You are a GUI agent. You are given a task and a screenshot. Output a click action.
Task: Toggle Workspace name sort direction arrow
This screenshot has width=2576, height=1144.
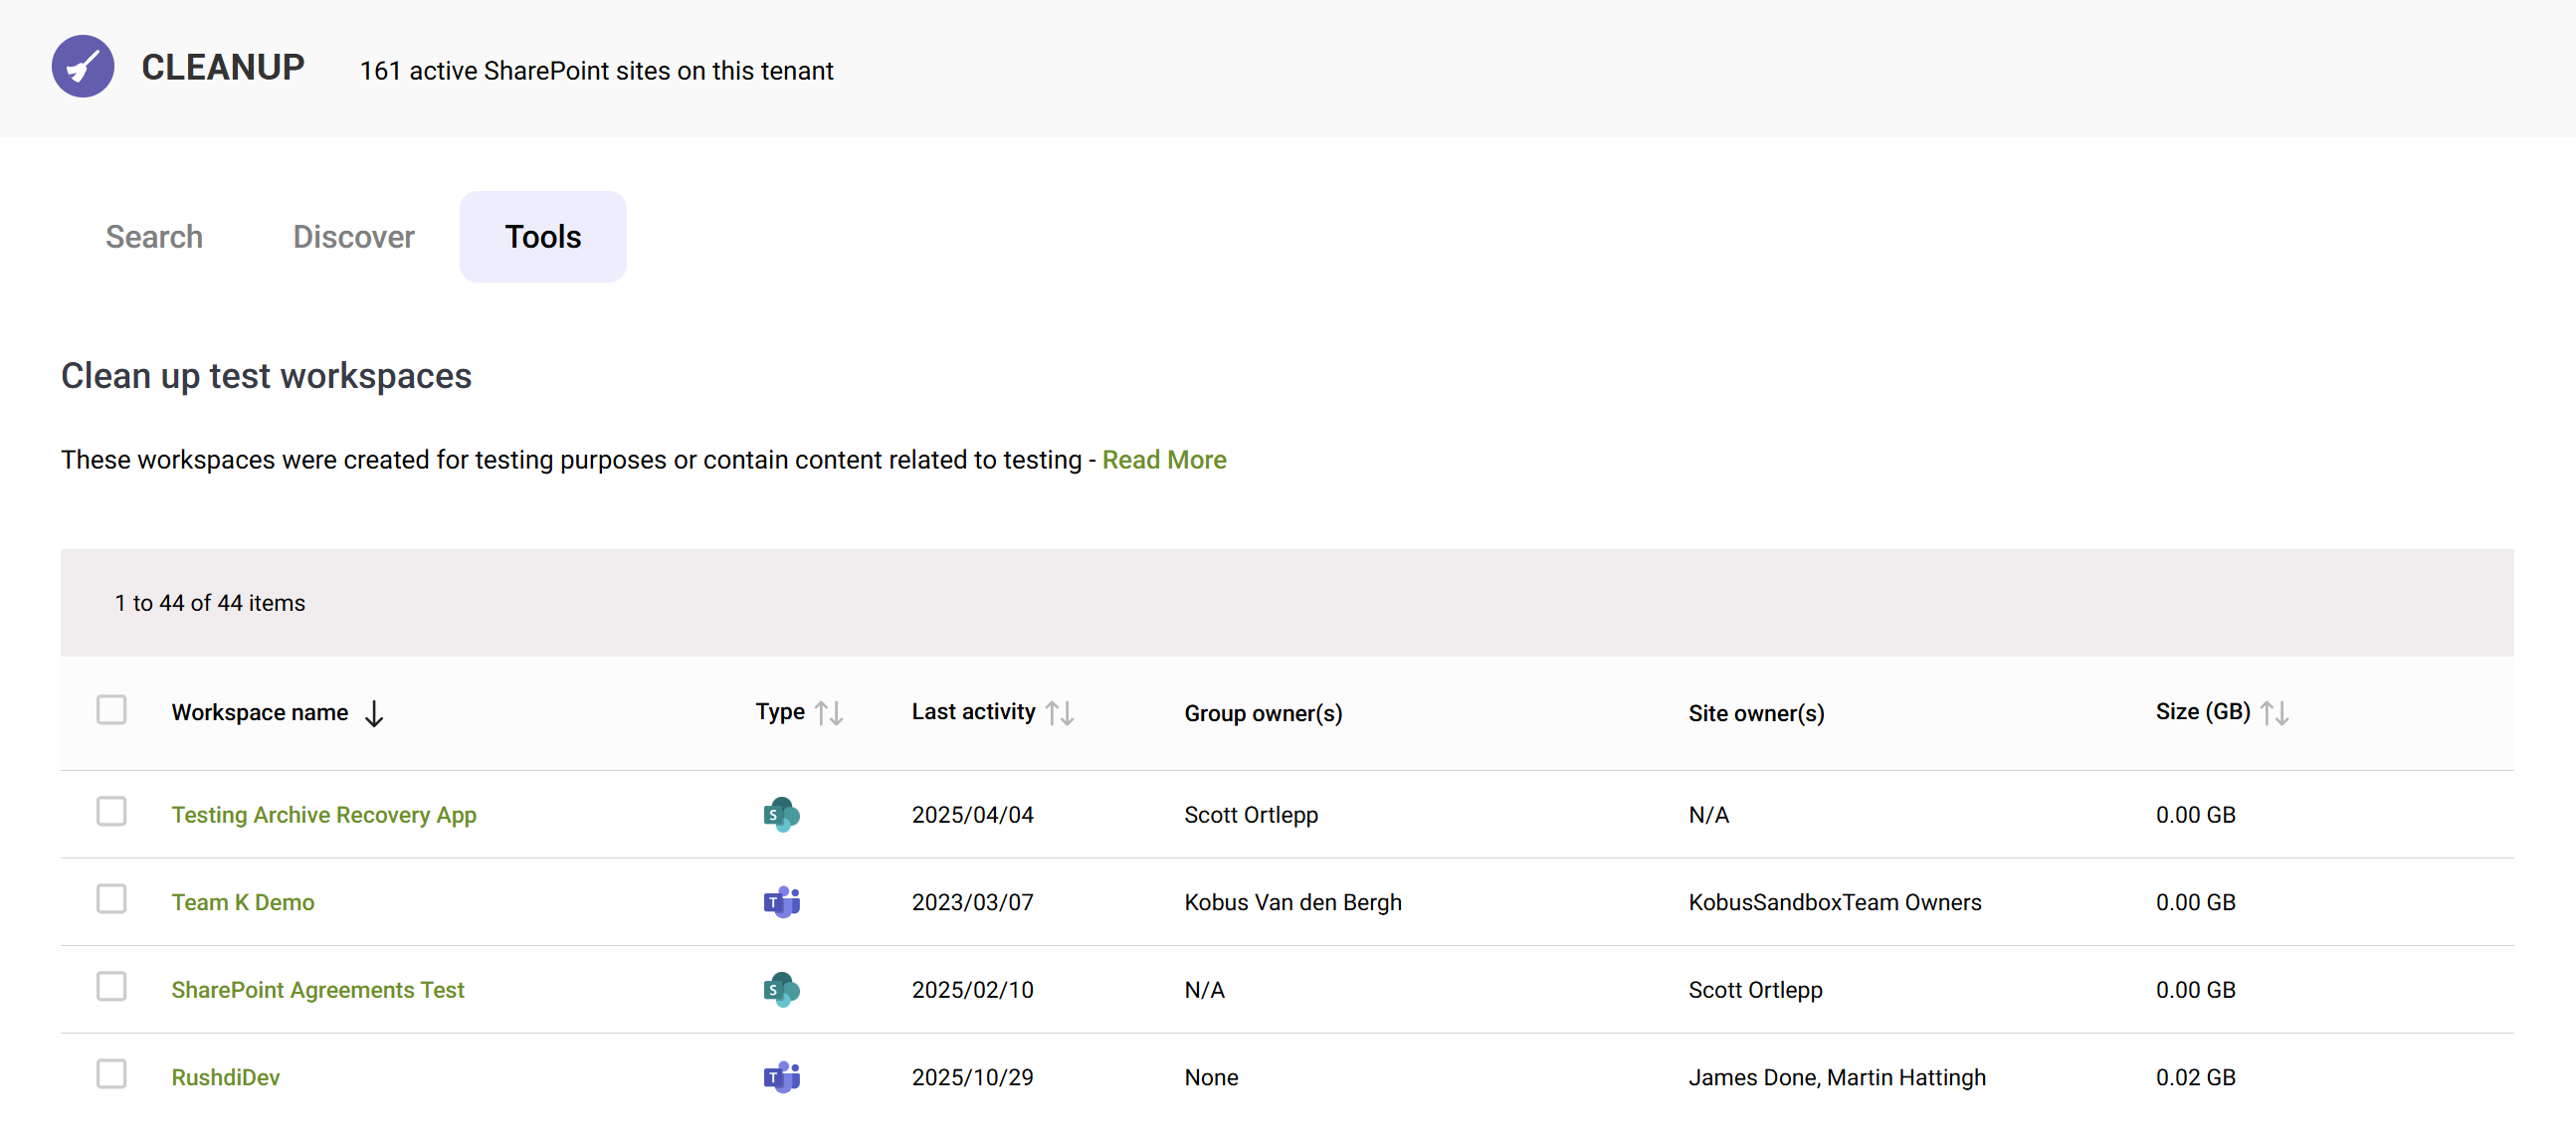click(374, 713)
